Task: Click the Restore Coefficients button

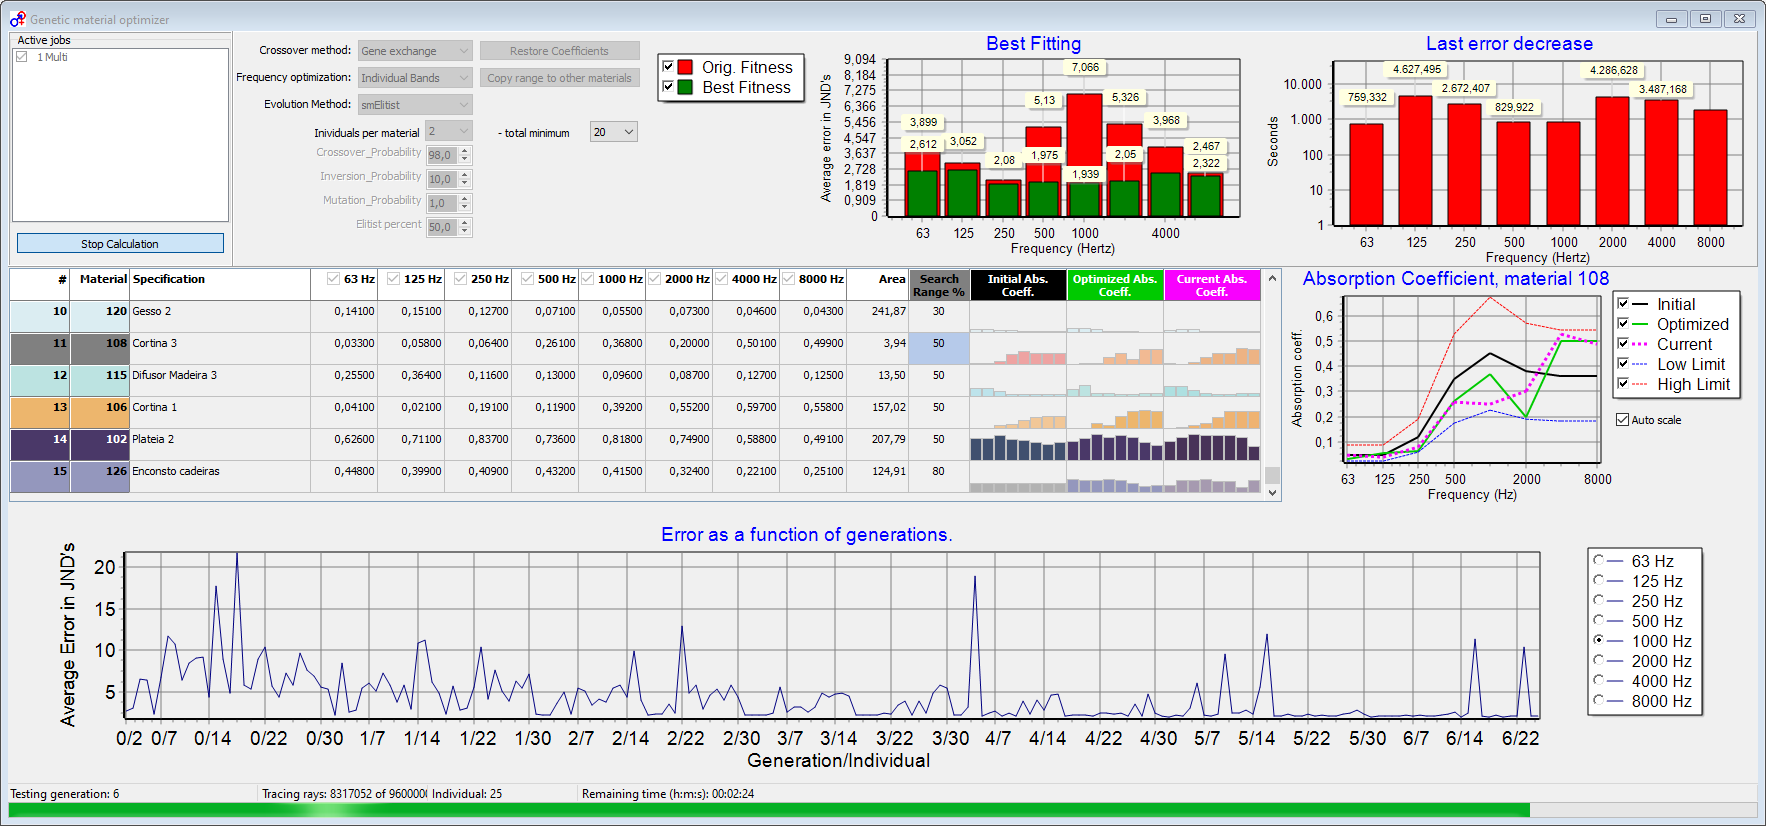Action: tap(559, 51)
